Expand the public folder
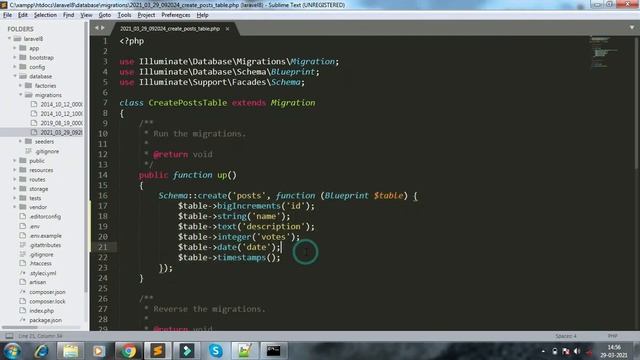The height and width of the screenshot is (360, 640). (15, 161)
